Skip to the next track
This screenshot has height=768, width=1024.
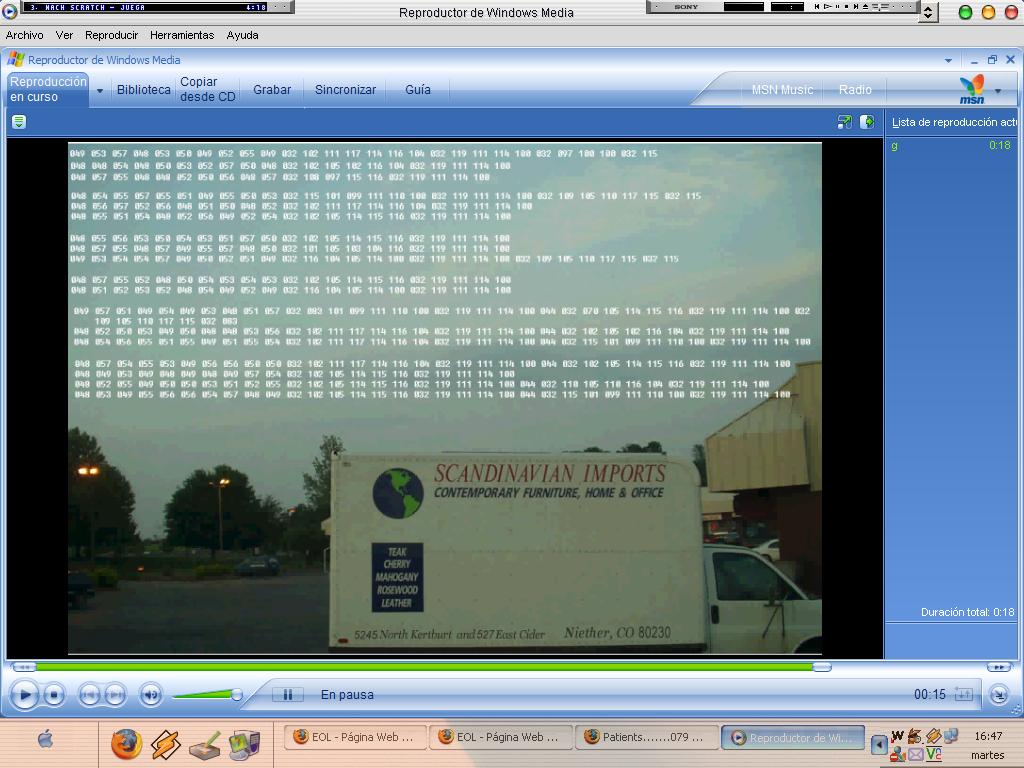tap(116, 694)
